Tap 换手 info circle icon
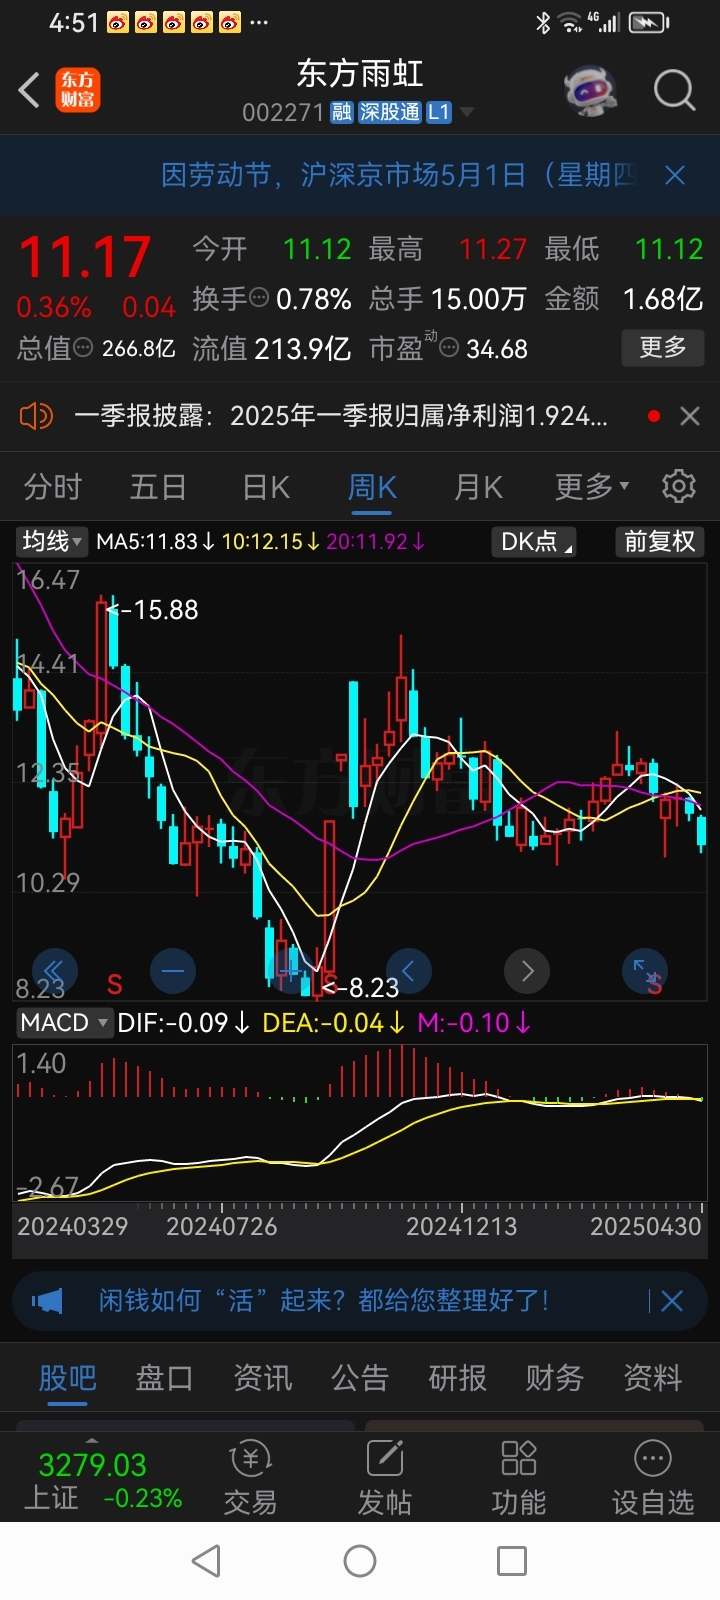Viewport: 720px width, 1600px height. click(x=259, y=297)
